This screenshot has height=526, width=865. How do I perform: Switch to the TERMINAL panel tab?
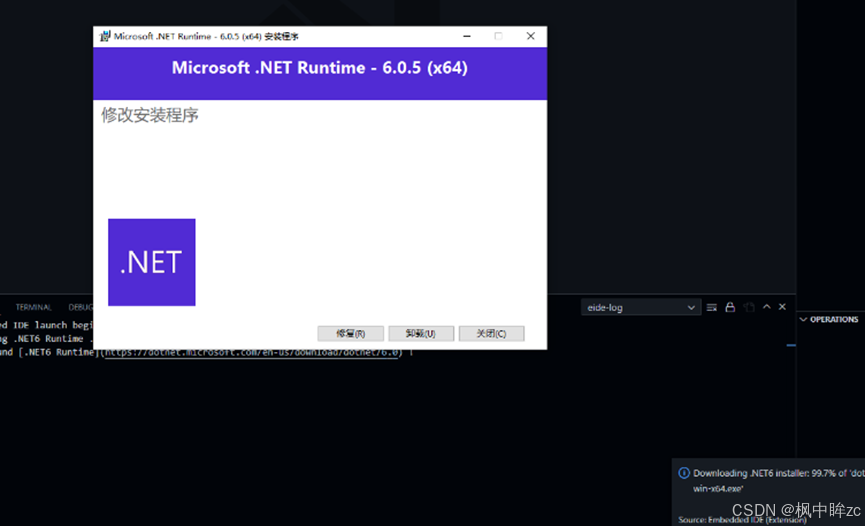tap(34, 307)
